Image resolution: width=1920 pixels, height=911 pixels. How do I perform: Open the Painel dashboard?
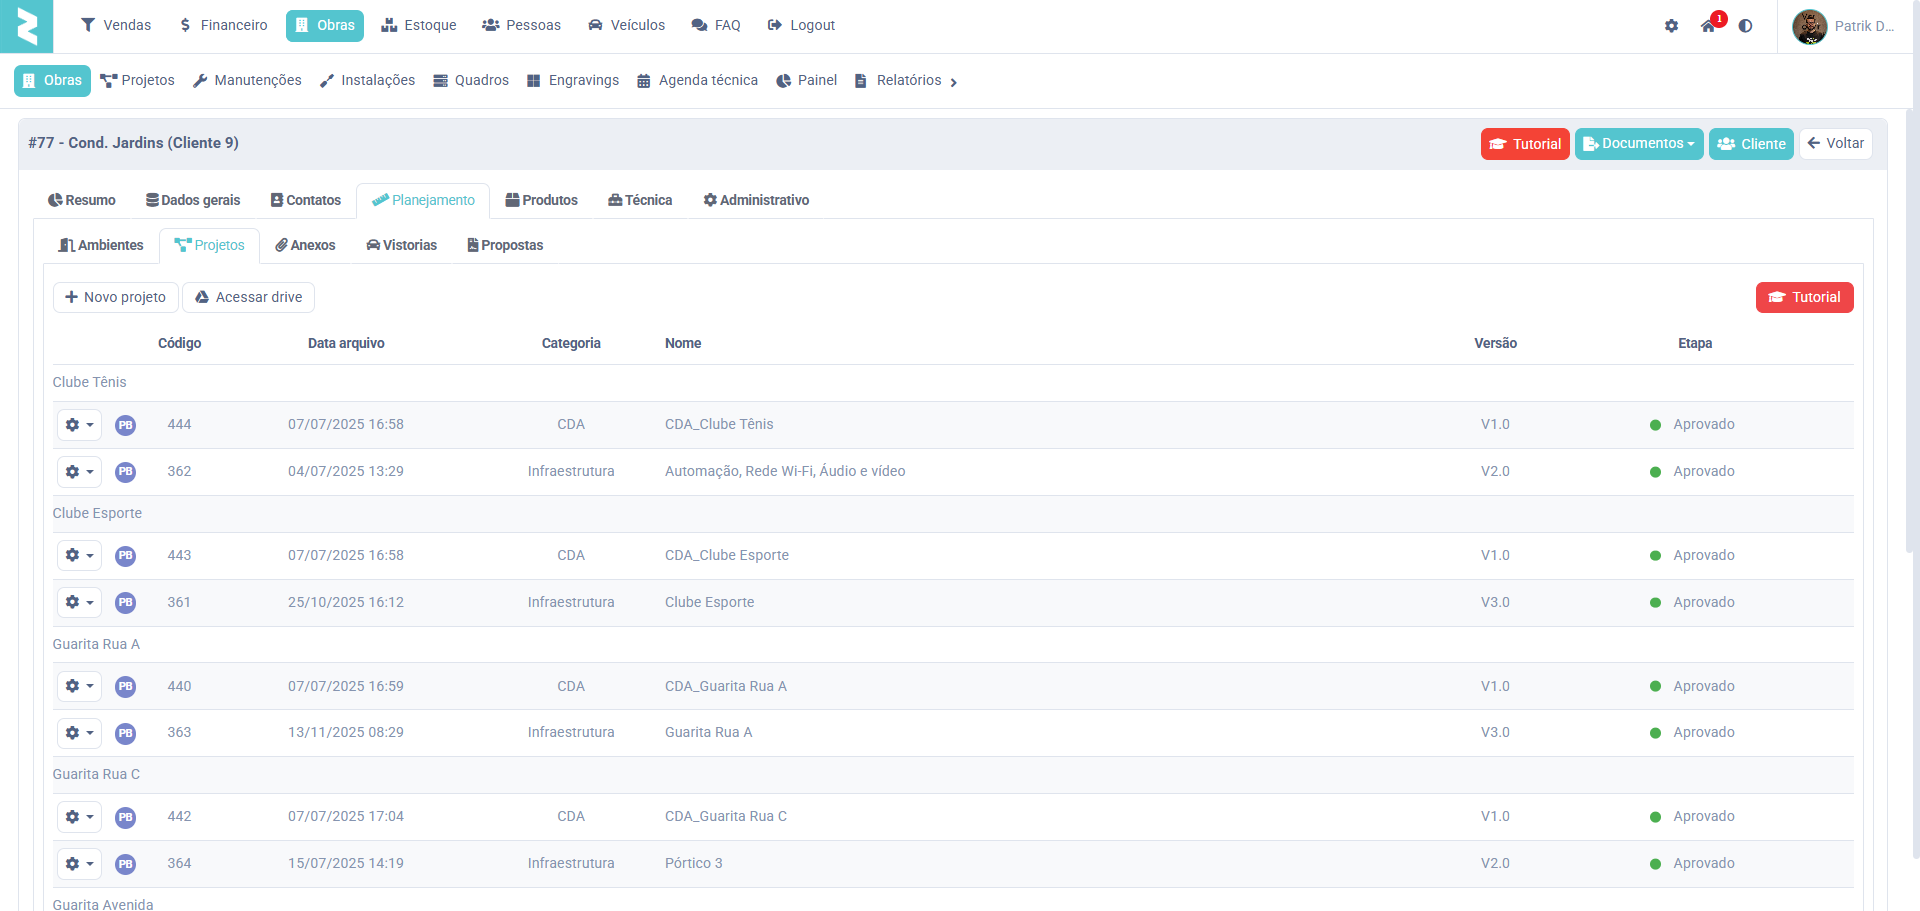pyautogui.click(x=806, y=81)
